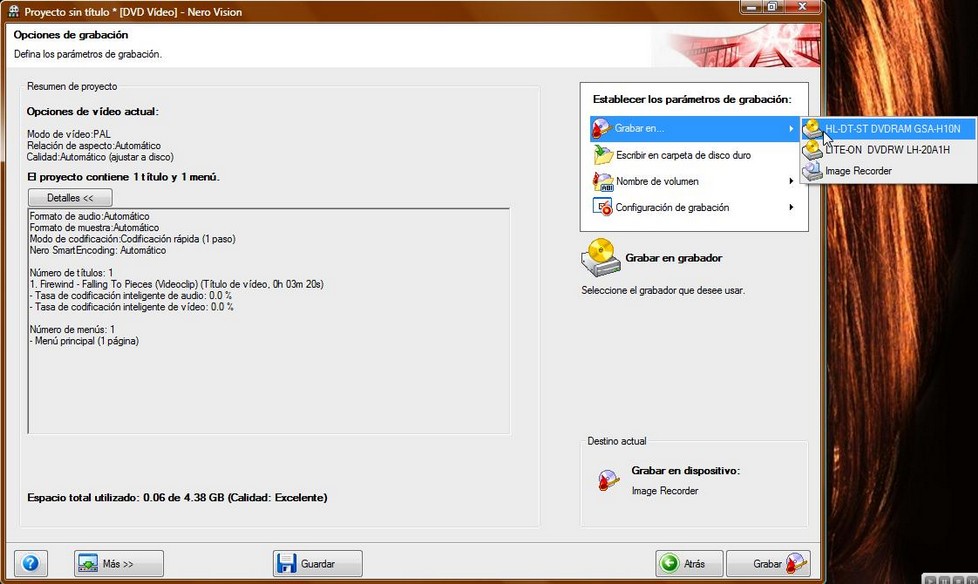Screen dimensions: 978x584
Task: Select 'Escribir en carpeta de disco duro'
Action: pos(683,155)
